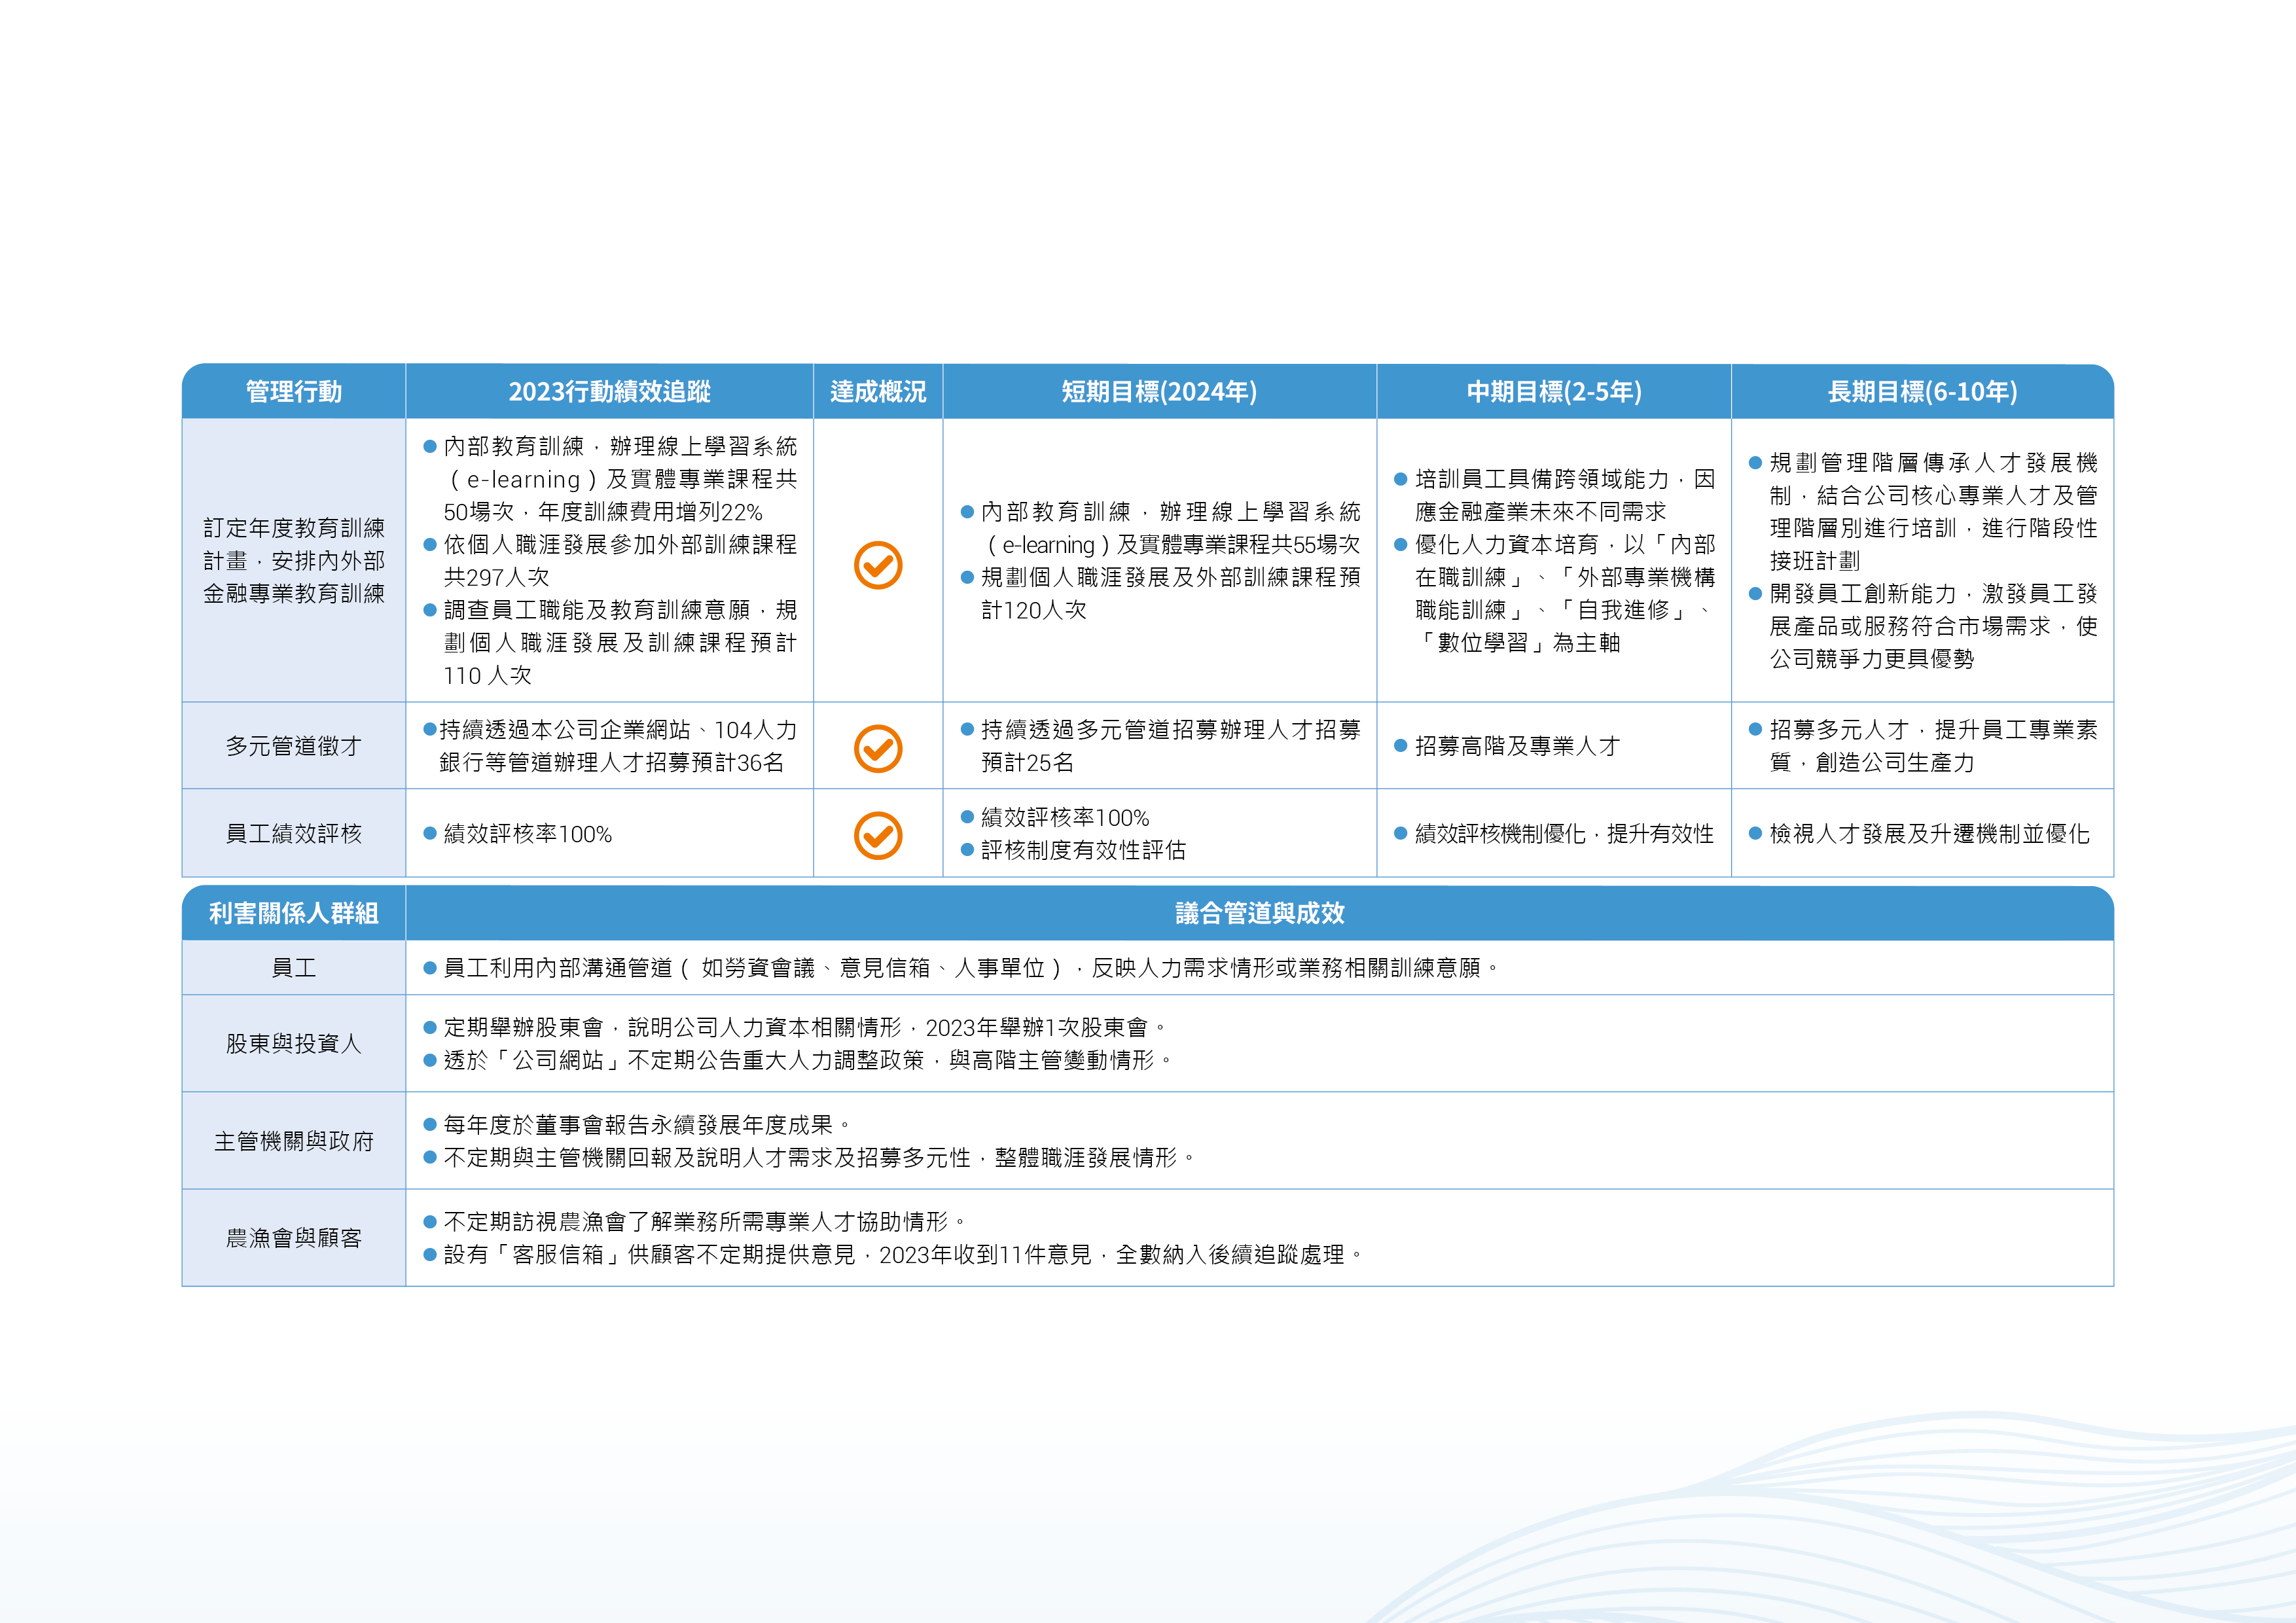Click the 員工績效評核 row label
The image size is (2296, 1623).
click(x=294, y=833)
